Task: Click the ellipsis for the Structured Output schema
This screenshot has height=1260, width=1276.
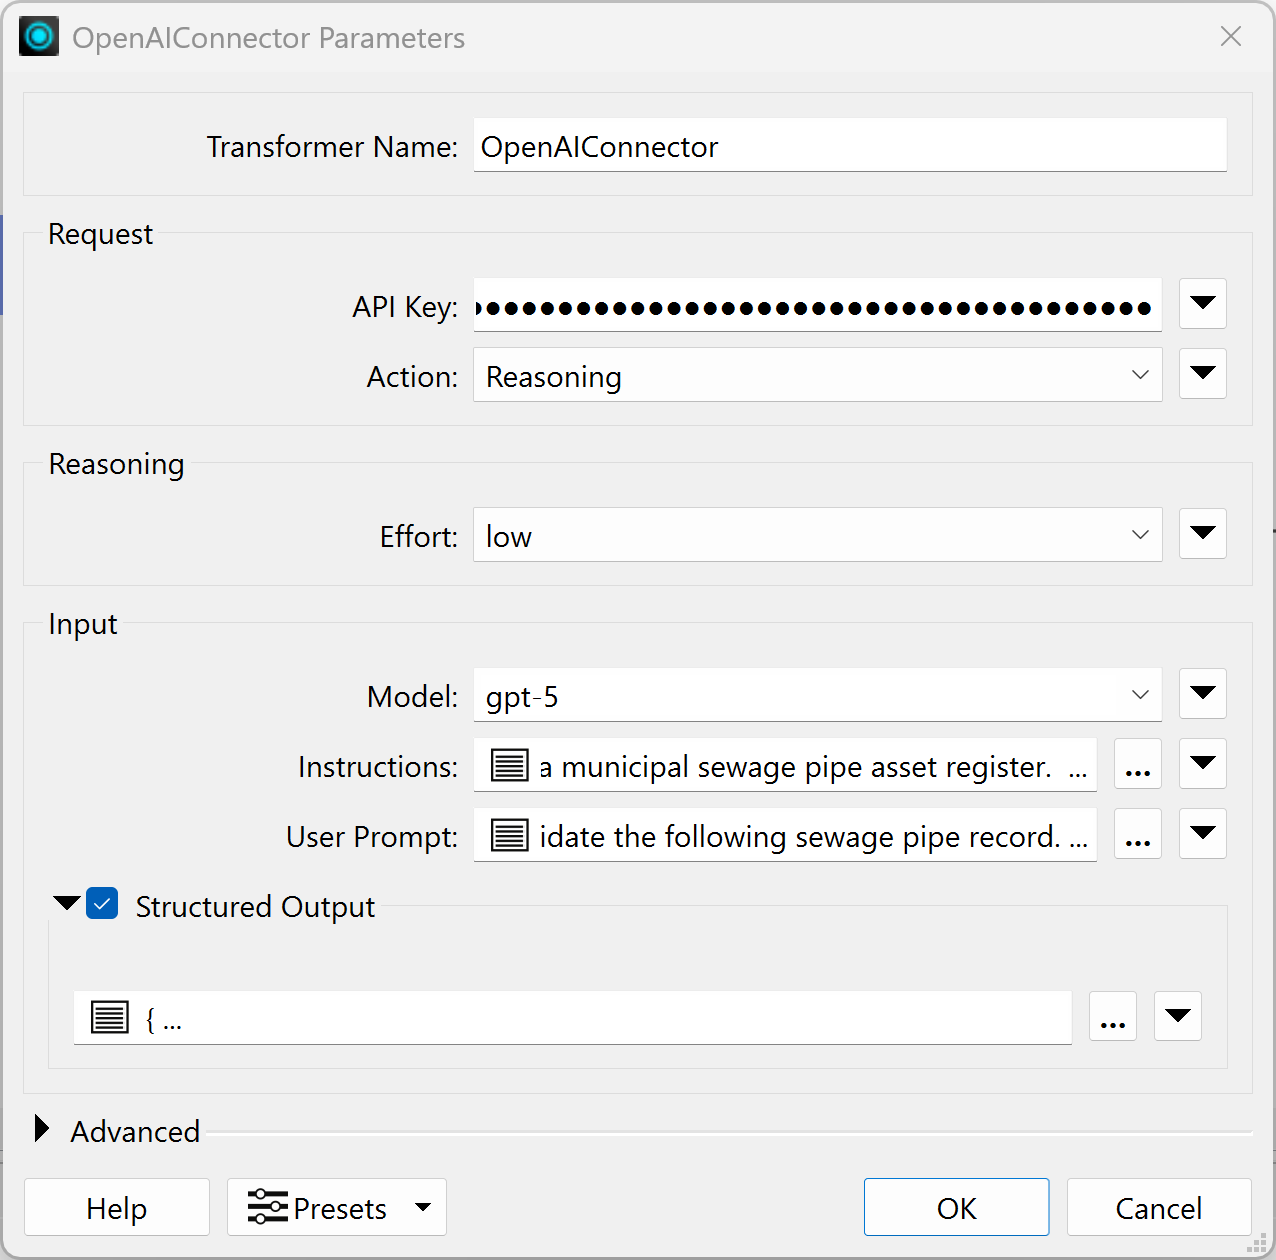Action: click(x=1112, y=1016)
